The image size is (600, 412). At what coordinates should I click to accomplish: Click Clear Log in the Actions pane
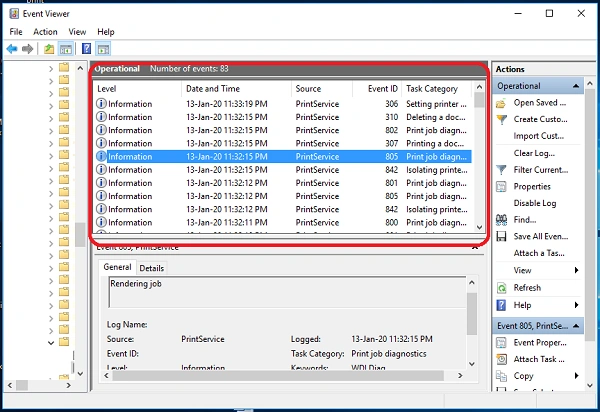pyautogui.click(x=534, y=153)
